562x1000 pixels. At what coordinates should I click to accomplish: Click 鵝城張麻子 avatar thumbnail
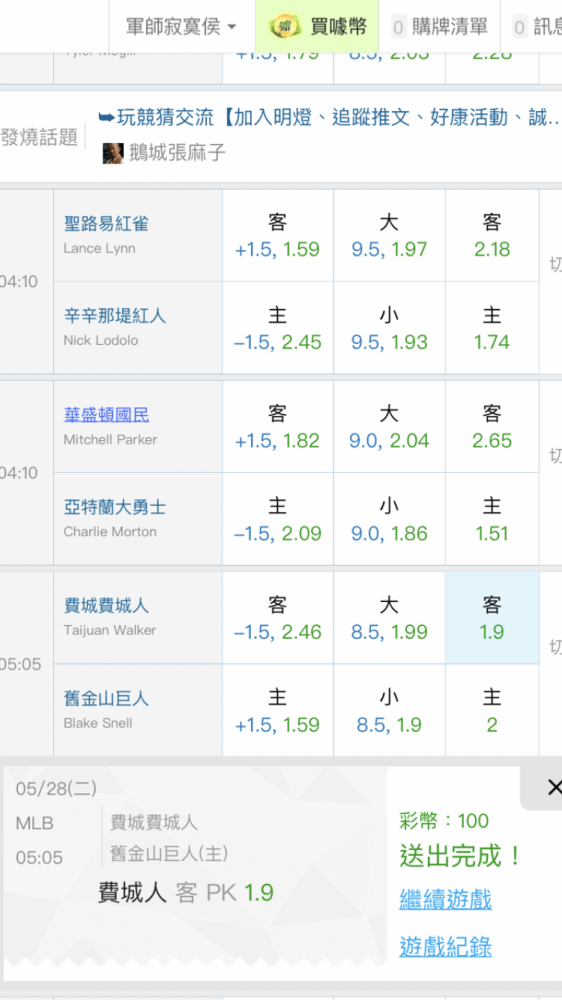point(113,153)
